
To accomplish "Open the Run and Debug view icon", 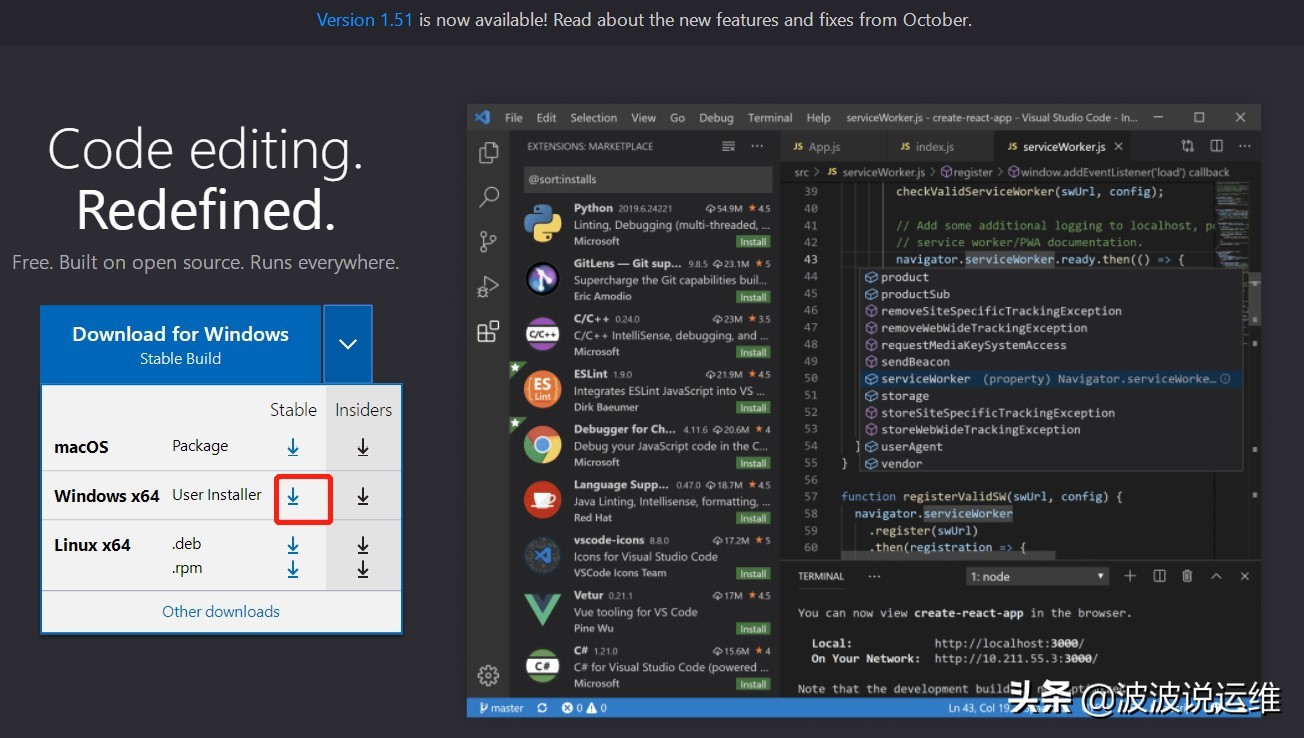I will pyautogui.click(x=487, y=286).
